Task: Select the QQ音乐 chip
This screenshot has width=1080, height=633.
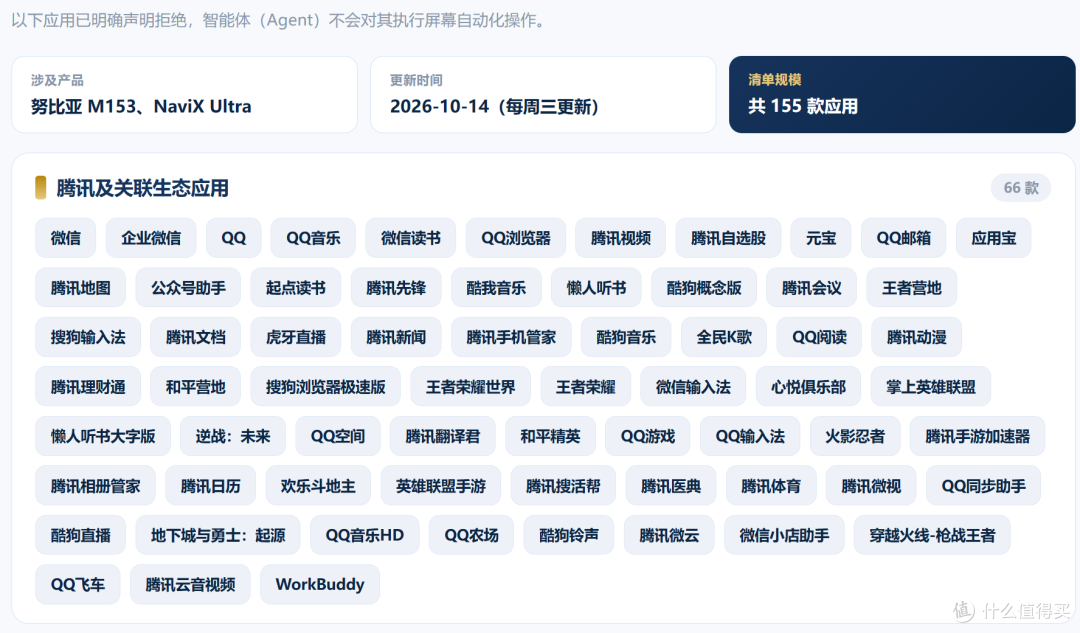Action: (313, 238)
